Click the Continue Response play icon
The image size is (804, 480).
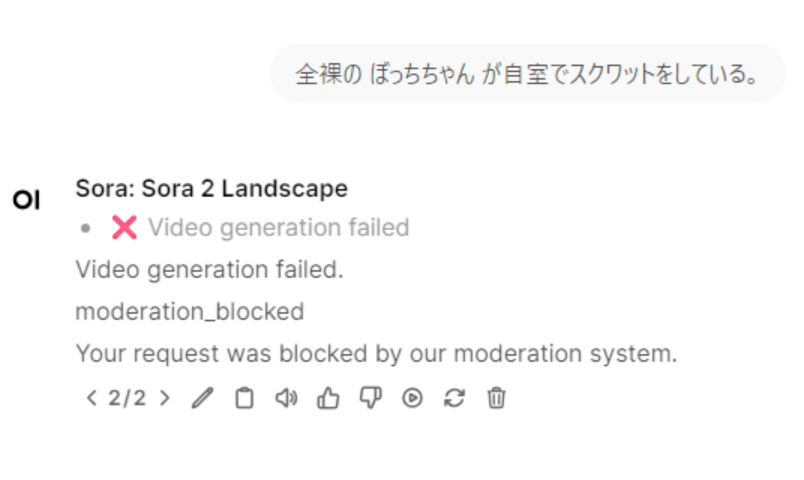[412, 398]
